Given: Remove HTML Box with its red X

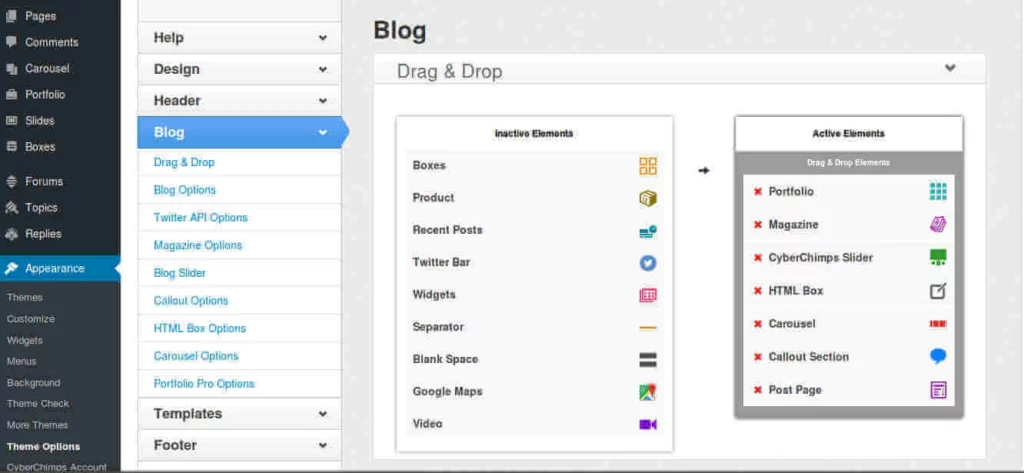Looking at the screenshot, I should (x=758, y=291).
